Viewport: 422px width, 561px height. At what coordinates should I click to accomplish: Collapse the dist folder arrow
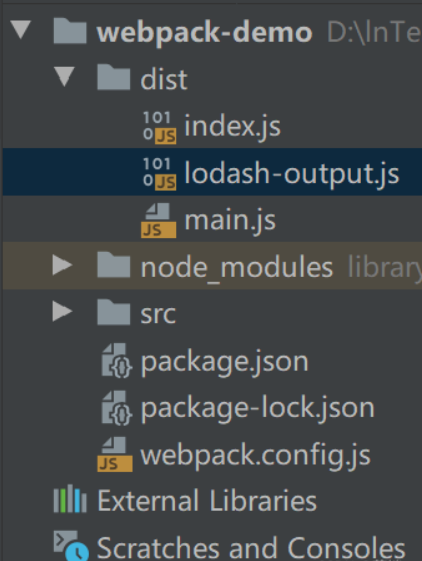pos(64,77)
